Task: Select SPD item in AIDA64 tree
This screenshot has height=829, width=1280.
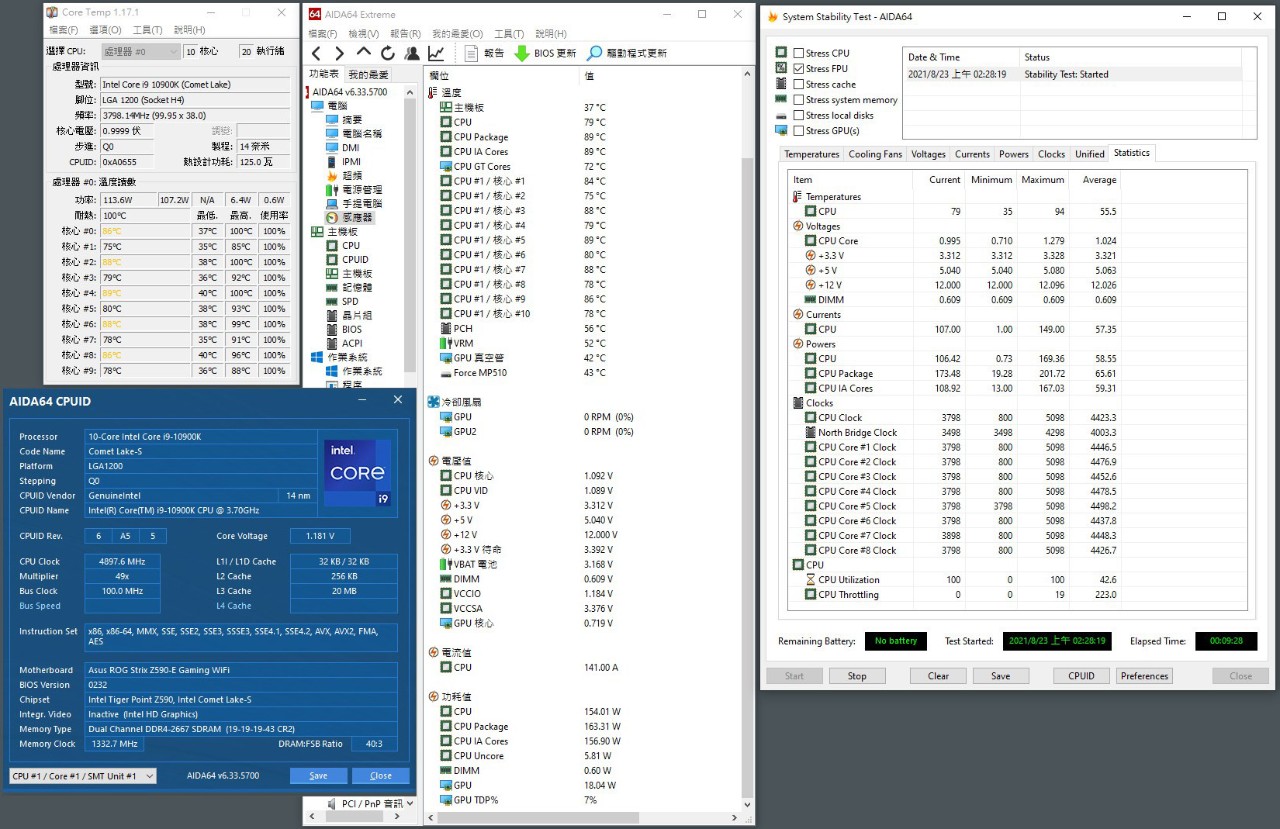Action: [x=342, y=301]
